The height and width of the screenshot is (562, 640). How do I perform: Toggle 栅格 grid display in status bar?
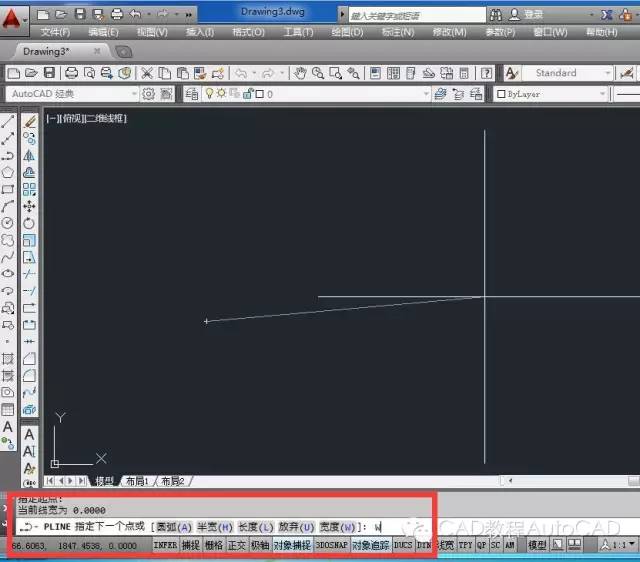tap(214, 545)
